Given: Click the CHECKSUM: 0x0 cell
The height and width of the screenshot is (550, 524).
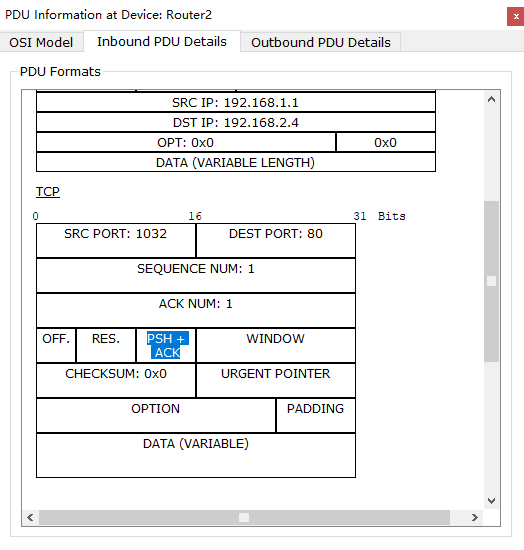Looking at the screenshot, I should coord(116,381).
